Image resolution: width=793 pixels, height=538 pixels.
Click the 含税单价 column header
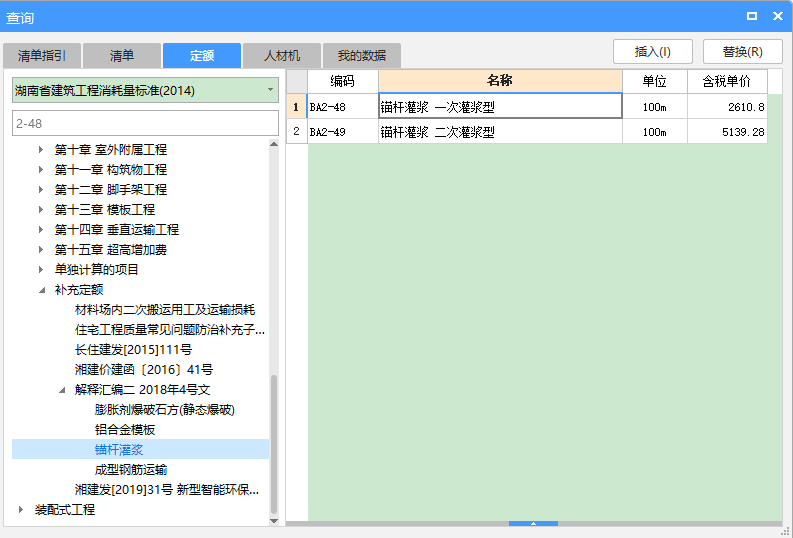click(727, 81)
